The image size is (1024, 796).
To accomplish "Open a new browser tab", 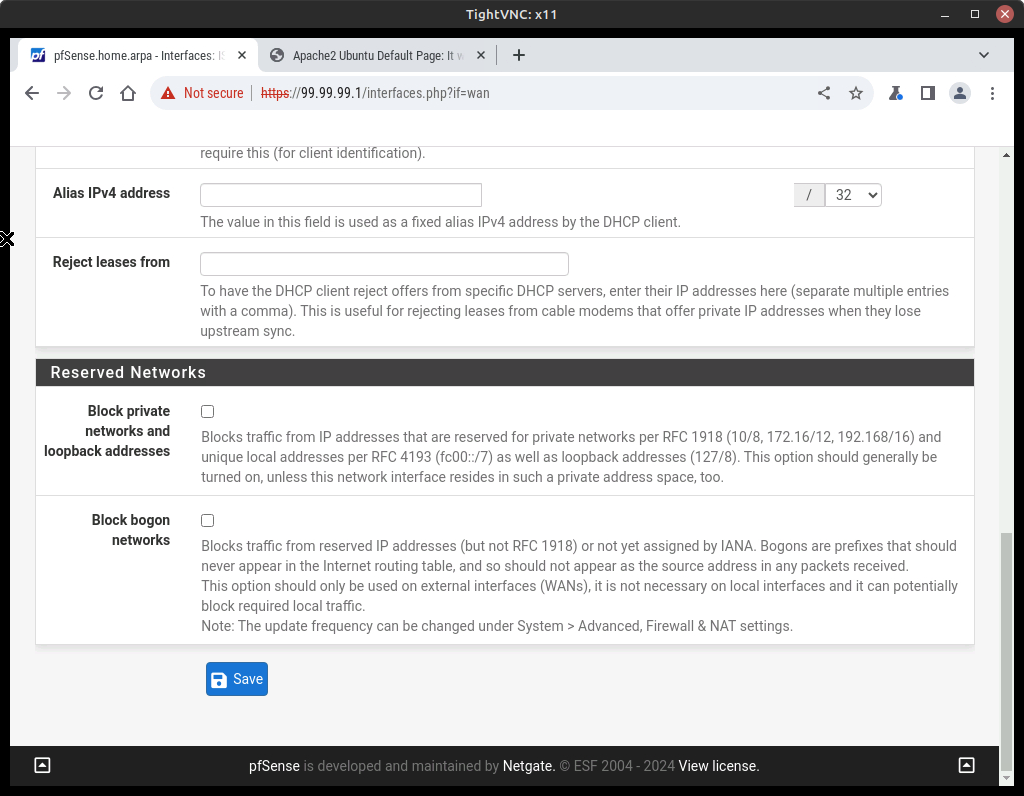I will point(519,56).
